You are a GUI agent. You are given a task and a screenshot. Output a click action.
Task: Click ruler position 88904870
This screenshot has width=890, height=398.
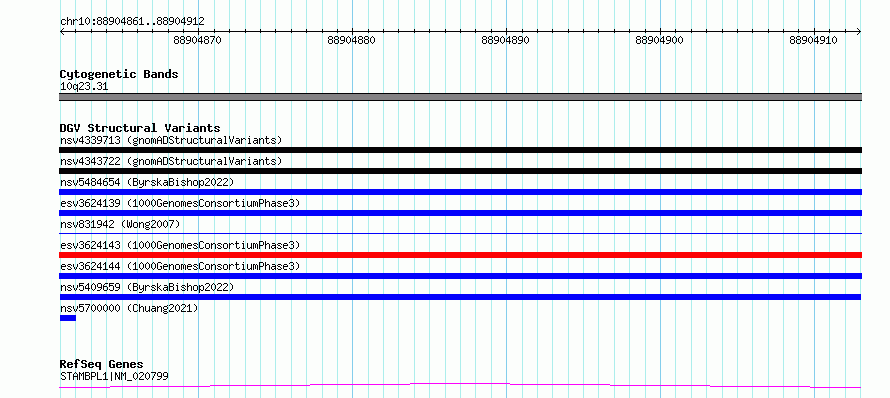198,40
